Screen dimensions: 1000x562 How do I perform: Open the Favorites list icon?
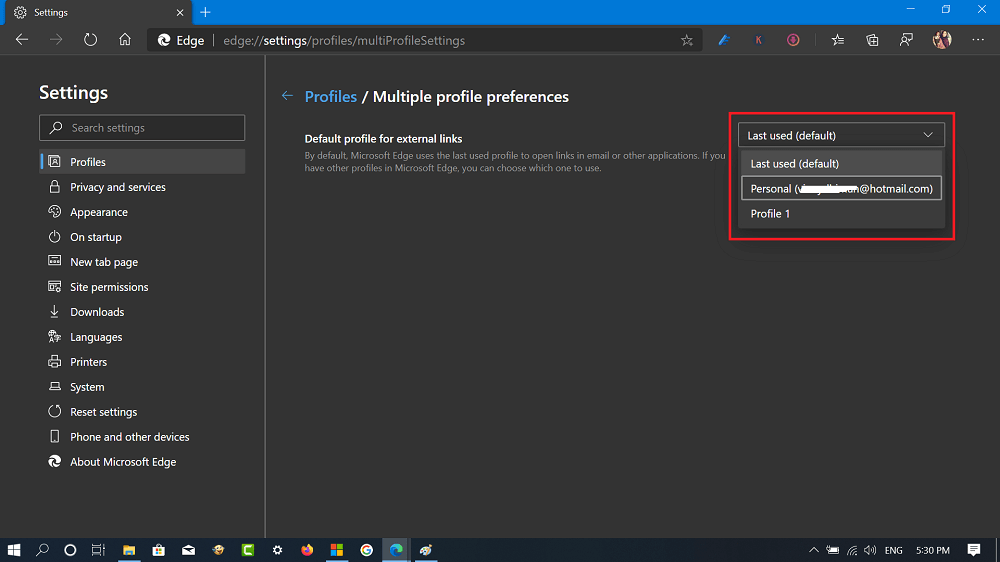tap(838, 40)
